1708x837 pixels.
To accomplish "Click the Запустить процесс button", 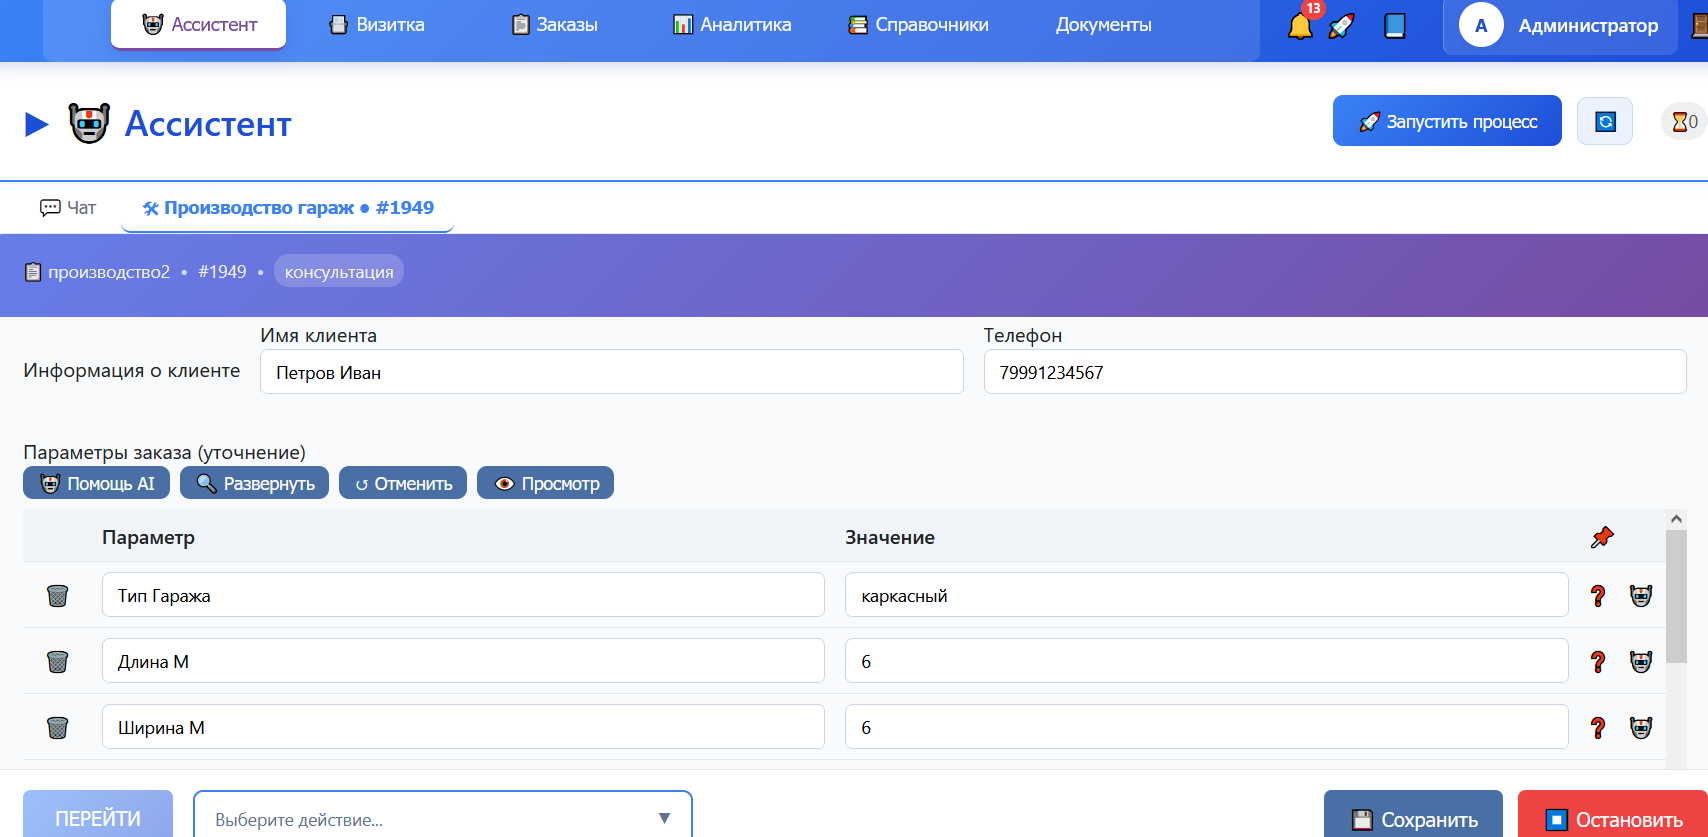I will pyautogui.click(x=1447, y=121).
